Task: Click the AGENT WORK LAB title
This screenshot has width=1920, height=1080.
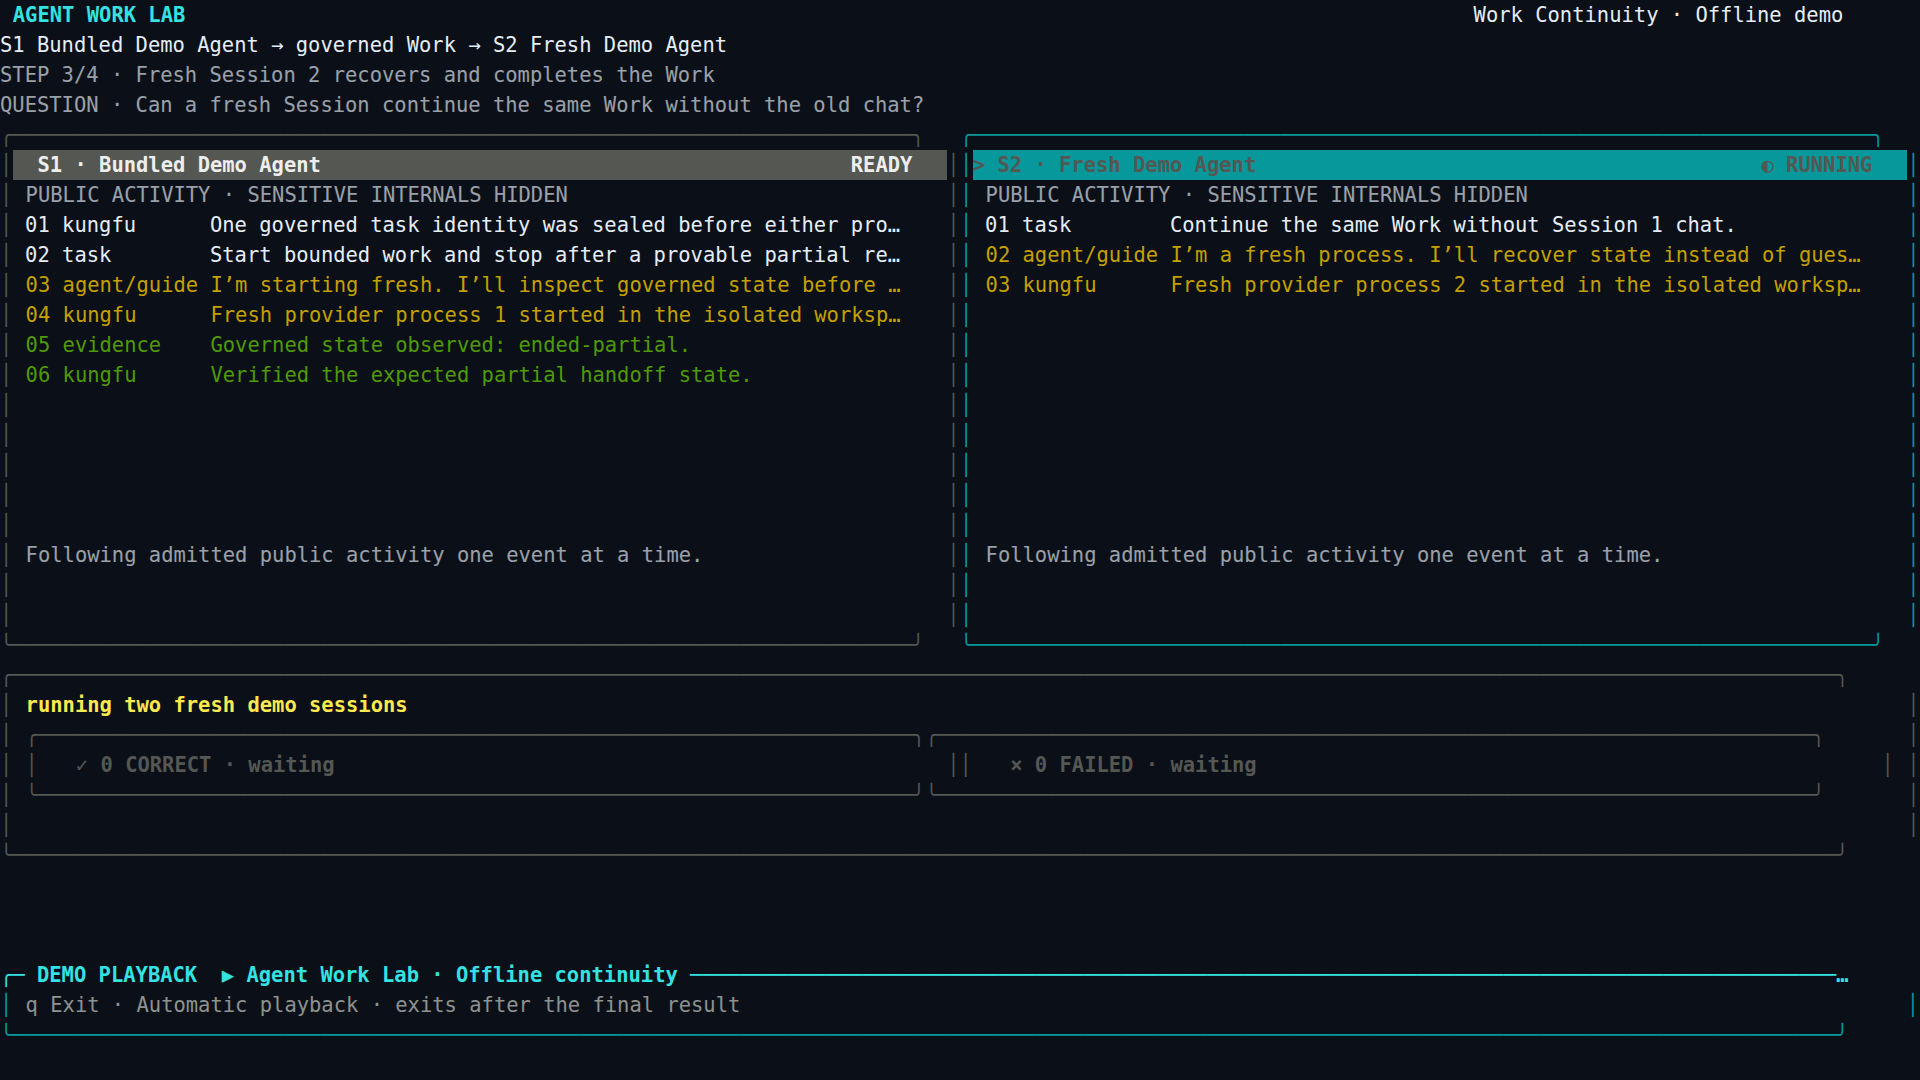Action: (x=99, y=15)
